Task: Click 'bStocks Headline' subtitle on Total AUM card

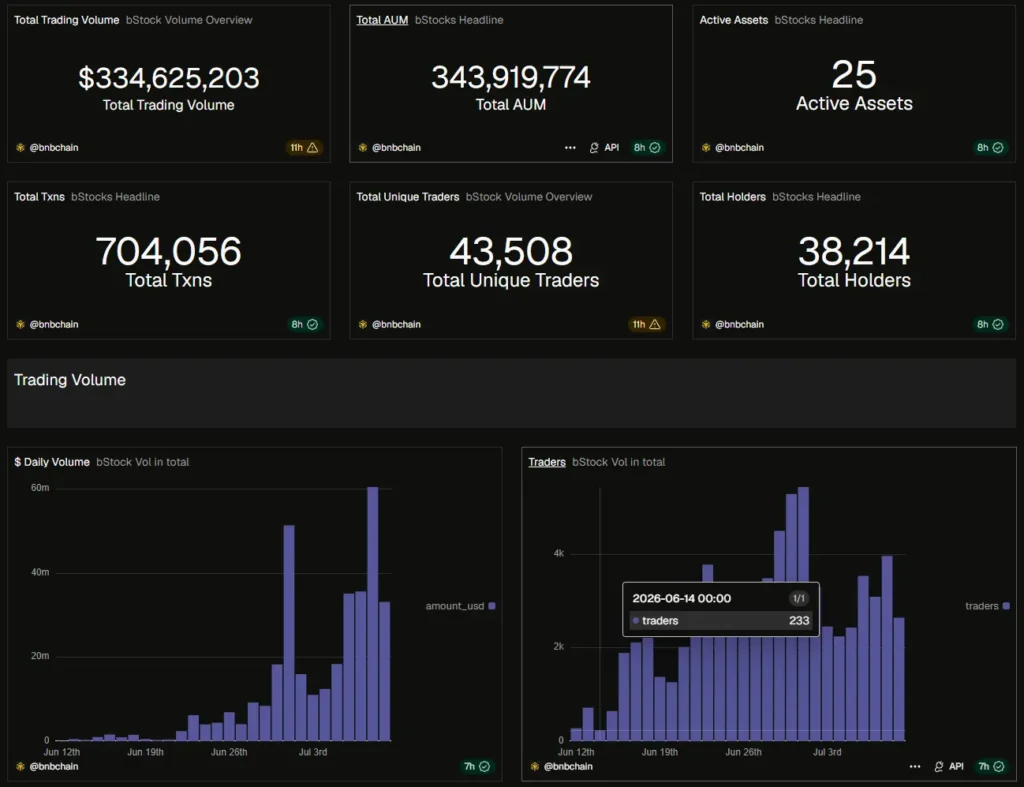Action: click(x=459, y=20)
